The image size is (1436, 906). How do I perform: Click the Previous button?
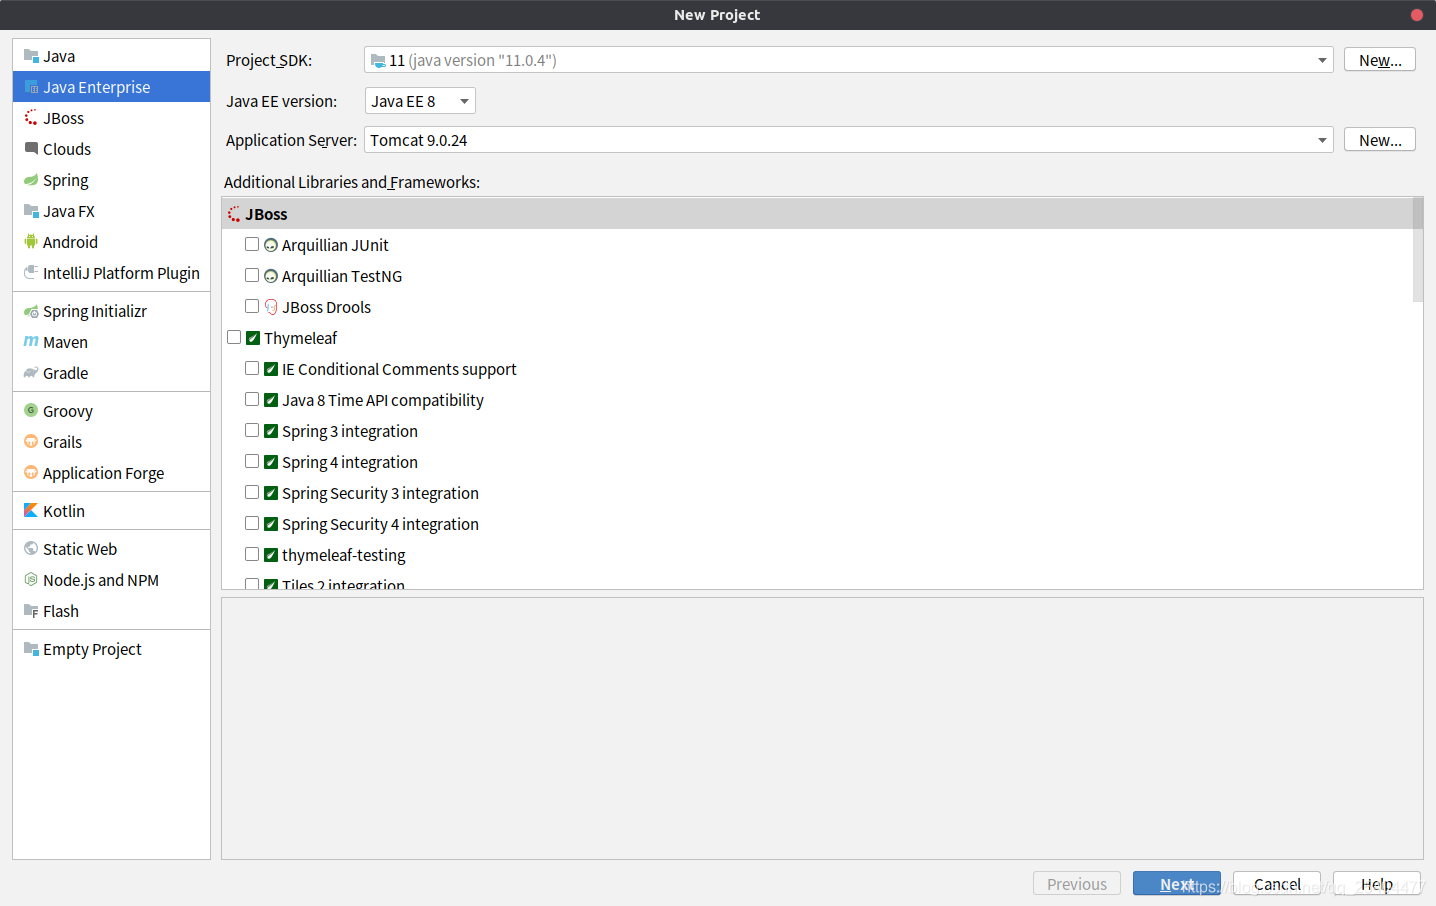tap(1077, 884)
